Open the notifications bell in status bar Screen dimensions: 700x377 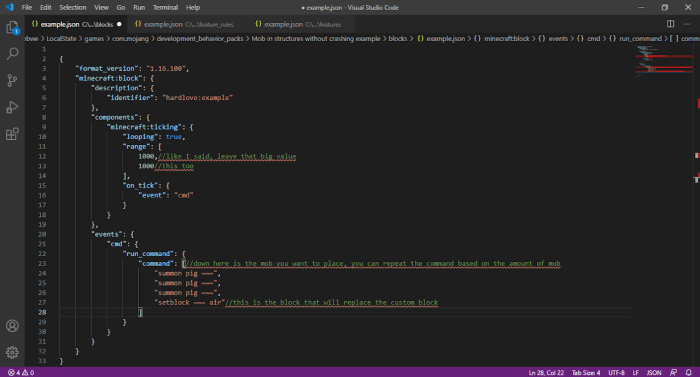click(x=688, y=372)
